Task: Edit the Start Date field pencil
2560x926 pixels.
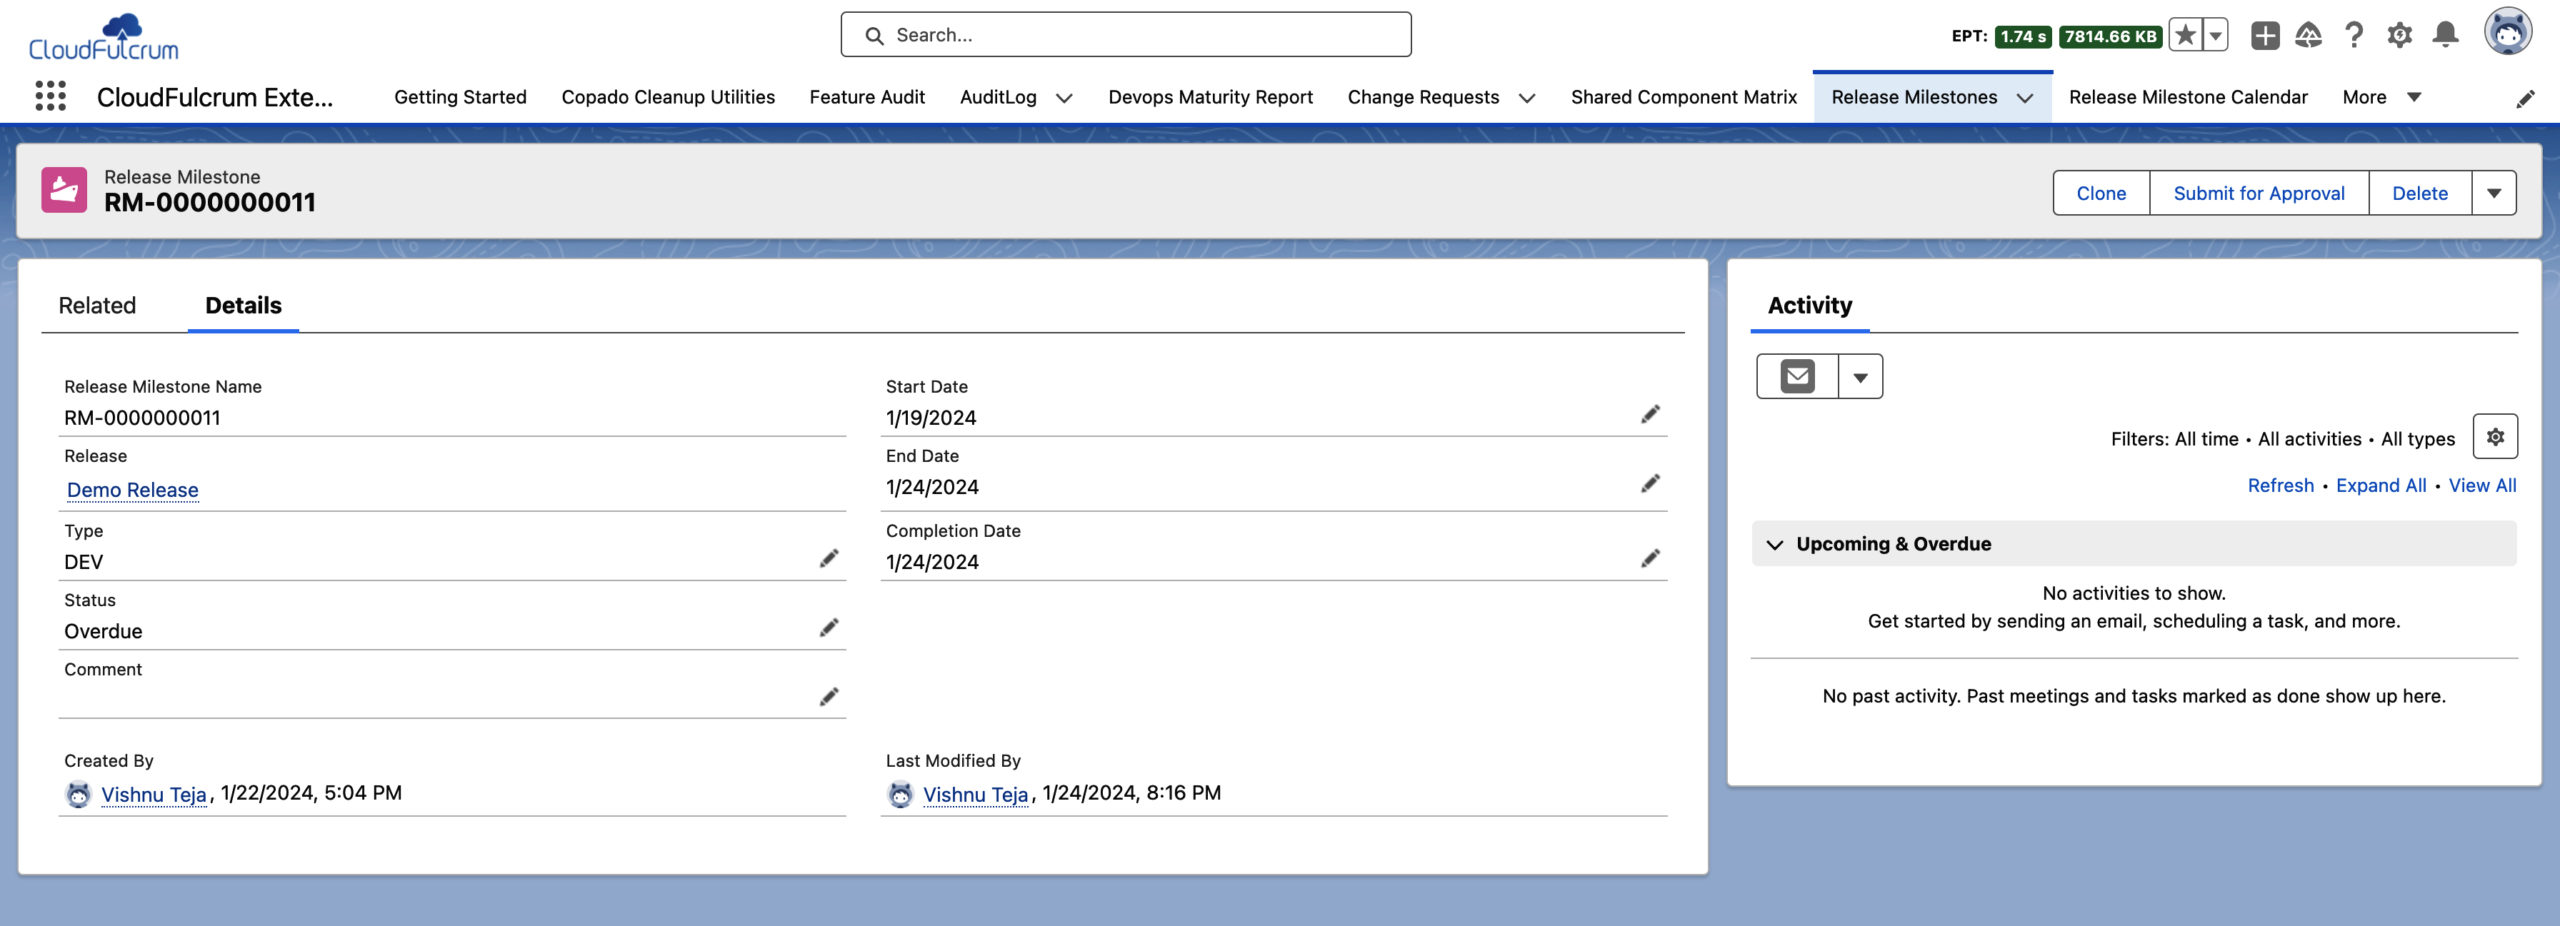Action: pos(1650,414)
